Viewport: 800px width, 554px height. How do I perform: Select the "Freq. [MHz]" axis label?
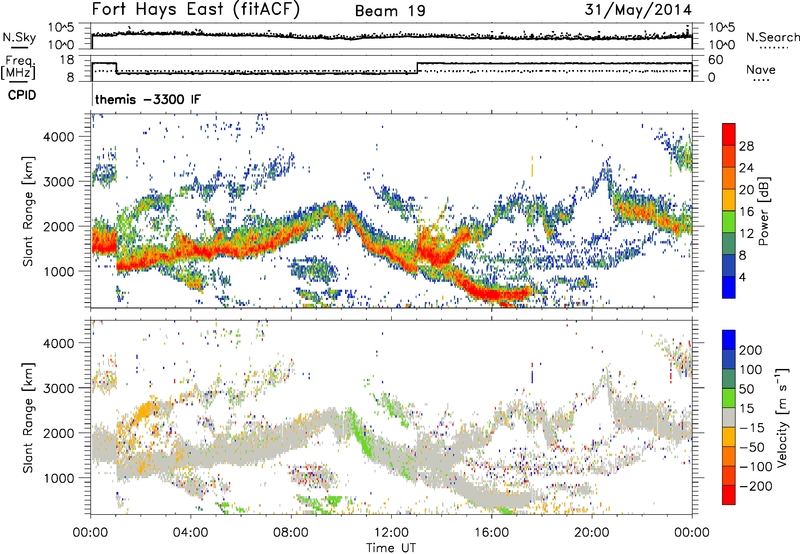pyautogui.click(x=18, y=67)
